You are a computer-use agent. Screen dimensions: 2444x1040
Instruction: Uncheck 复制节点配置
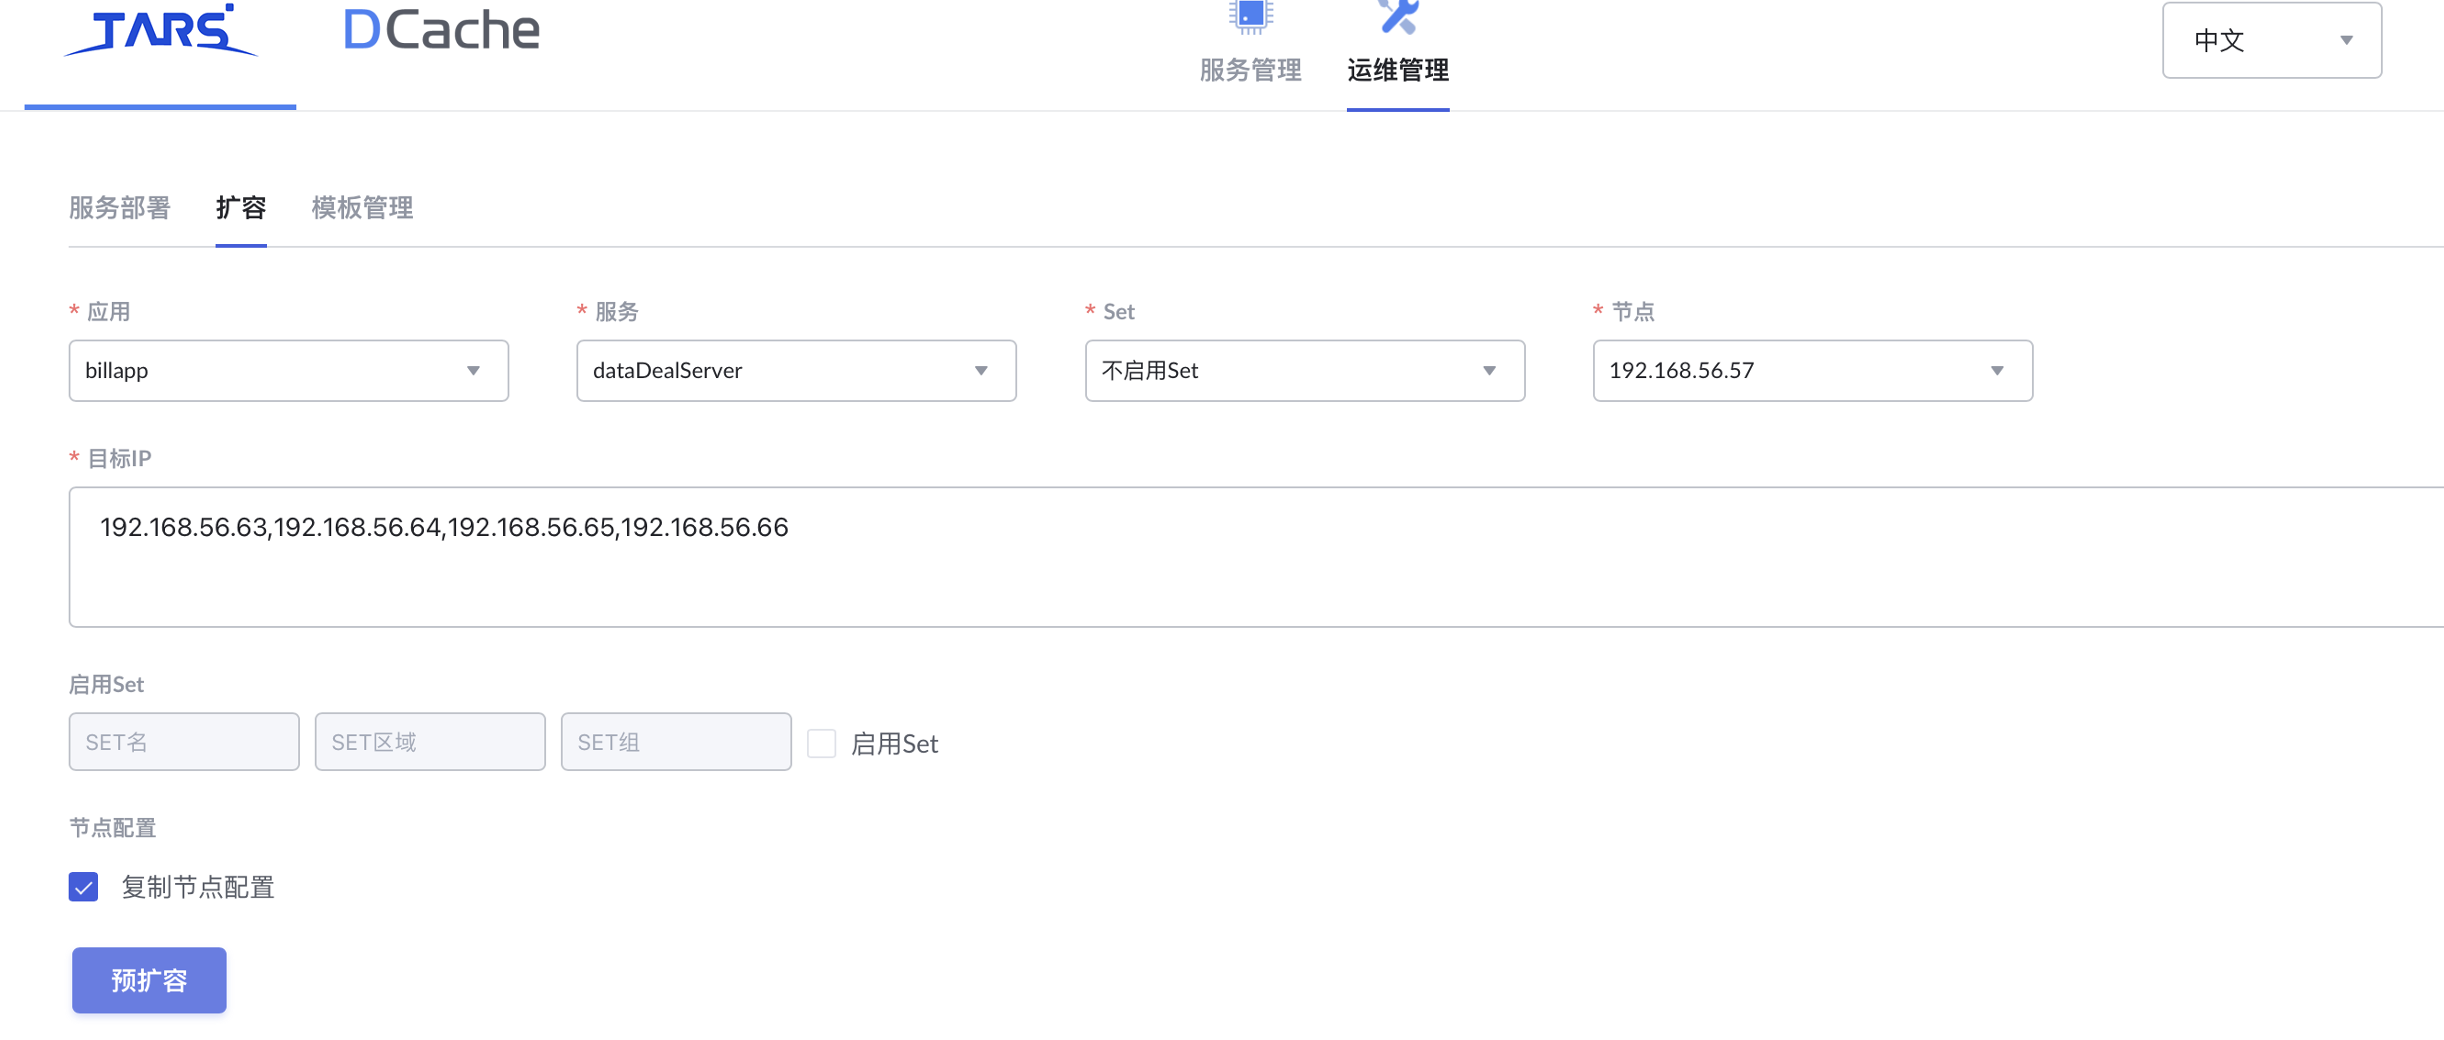pyautogui.click(x=83, y=887)
